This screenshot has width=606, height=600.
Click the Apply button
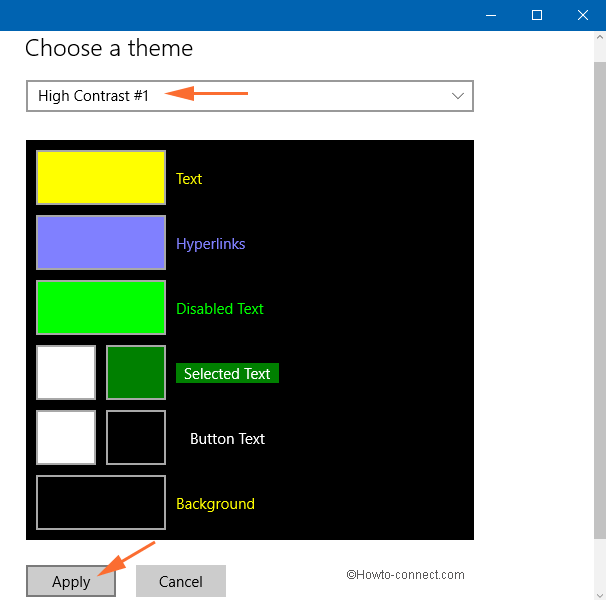pyautogui.click(x=71, y=581)
